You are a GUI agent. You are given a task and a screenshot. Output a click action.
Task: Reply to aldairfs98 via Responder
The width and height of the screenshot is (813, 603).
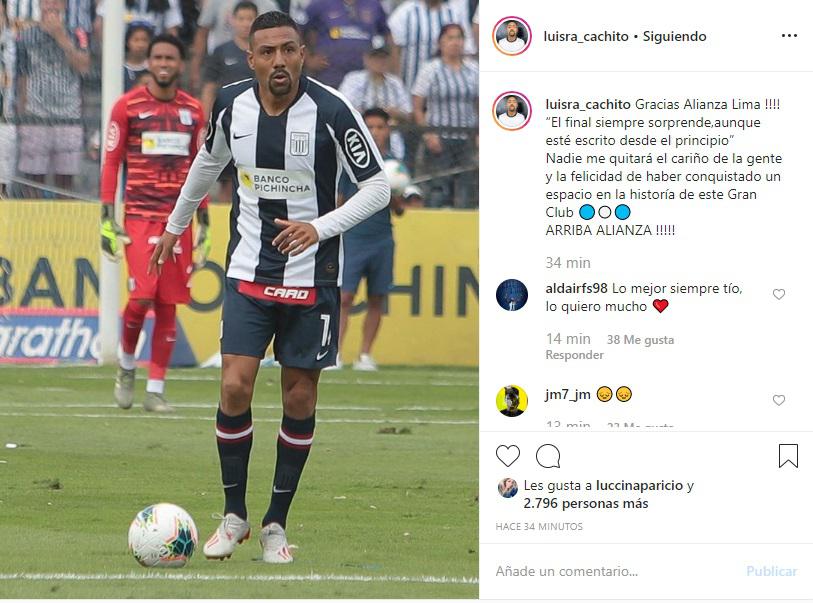click(574, 355)
